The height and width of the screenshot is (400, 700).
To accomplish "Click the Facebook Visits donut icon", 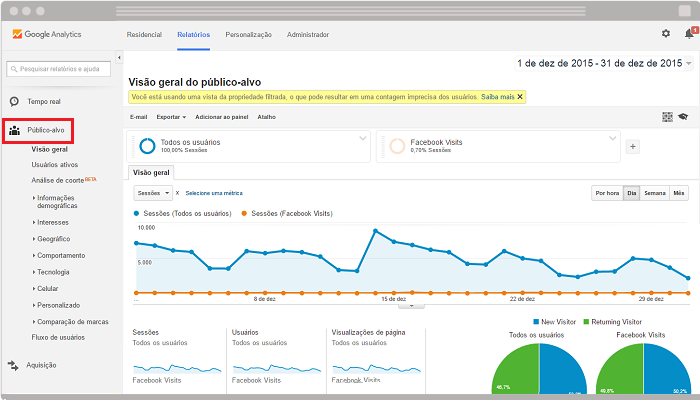I will coord(397,146).
